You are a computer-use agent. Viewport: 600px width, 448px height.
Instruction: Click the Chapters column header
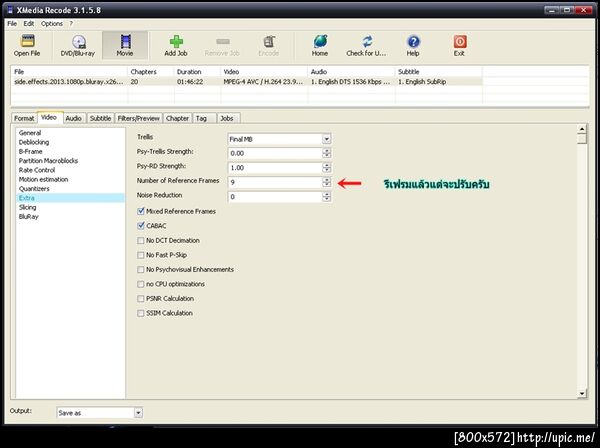pos(151,72)
